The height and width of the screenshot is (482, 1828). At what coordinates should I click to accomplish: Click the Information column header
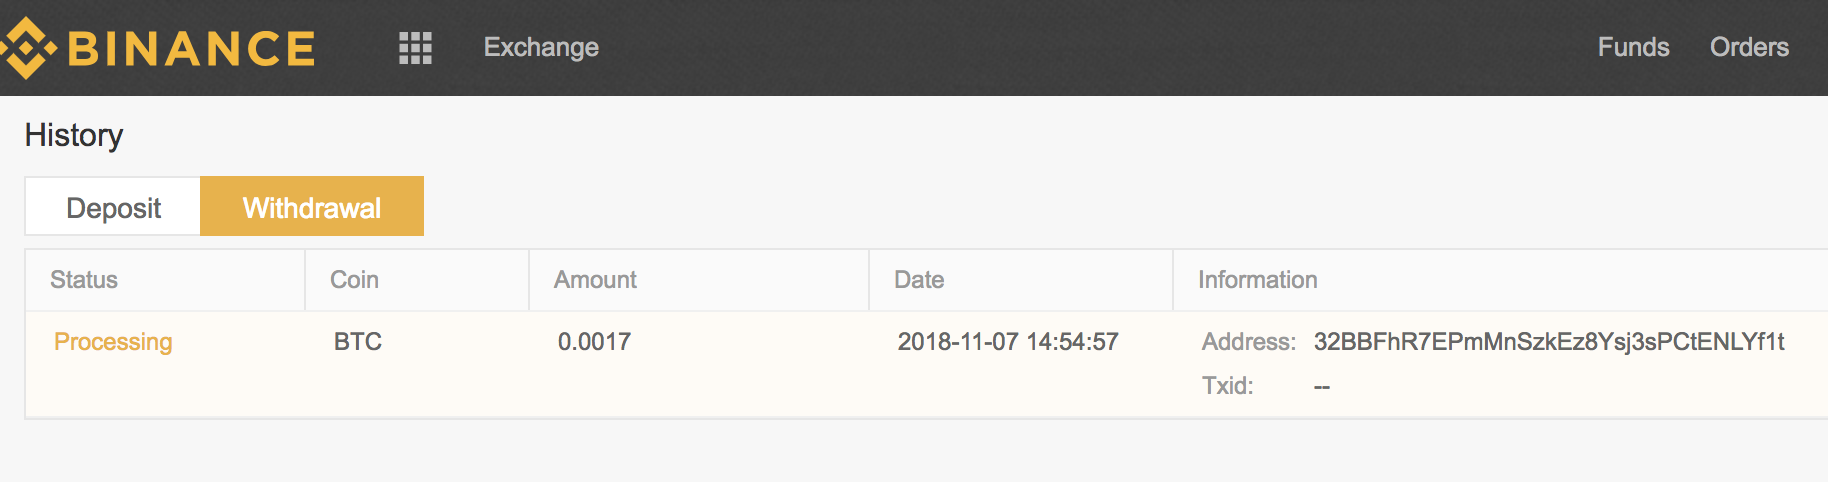1257,280
